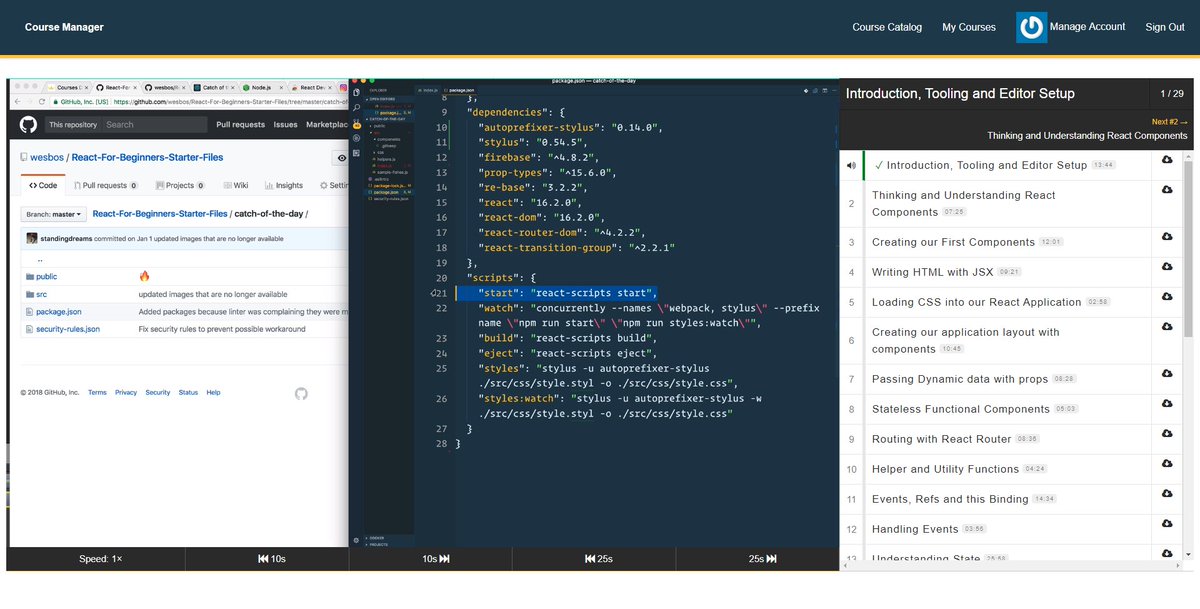Viewport: 1200px width, 609px height.
Task: Click the public folder icon in the video
Action: click(29, 276)
